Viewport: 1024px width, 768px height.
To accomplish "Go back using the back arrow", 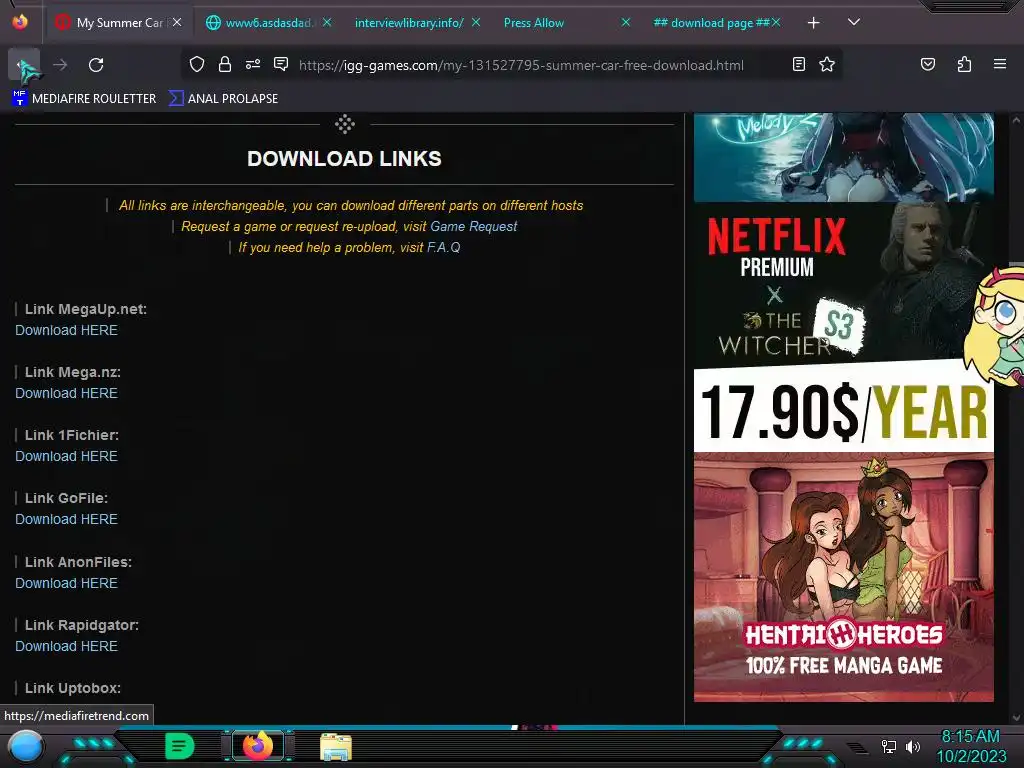I will click(x=24, y=65).
